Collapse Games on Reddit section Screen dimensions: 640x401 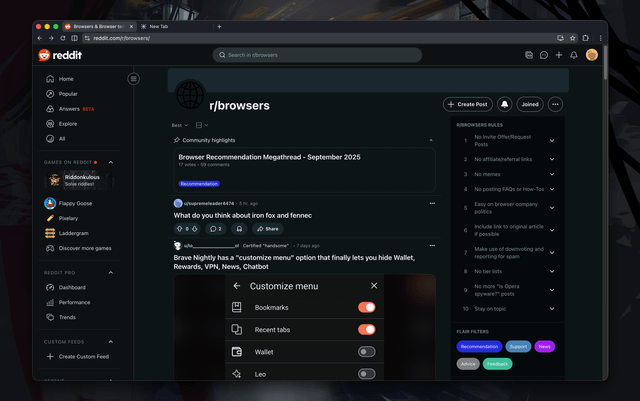[111, 162]
